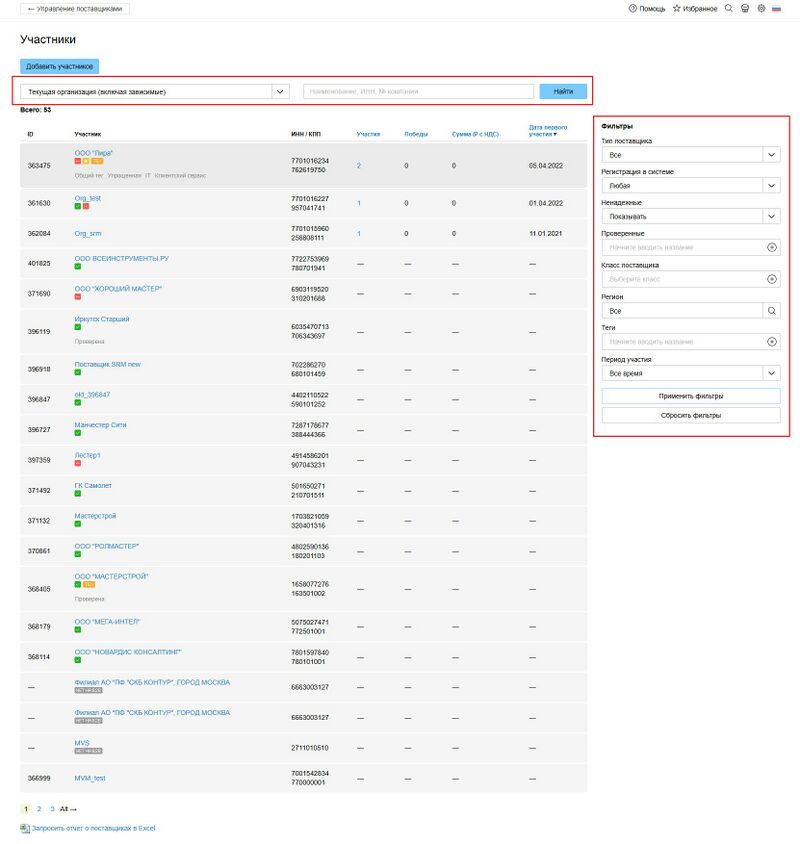
Task: Click magnifier icon in Регион filter
Action: point(771,311)
